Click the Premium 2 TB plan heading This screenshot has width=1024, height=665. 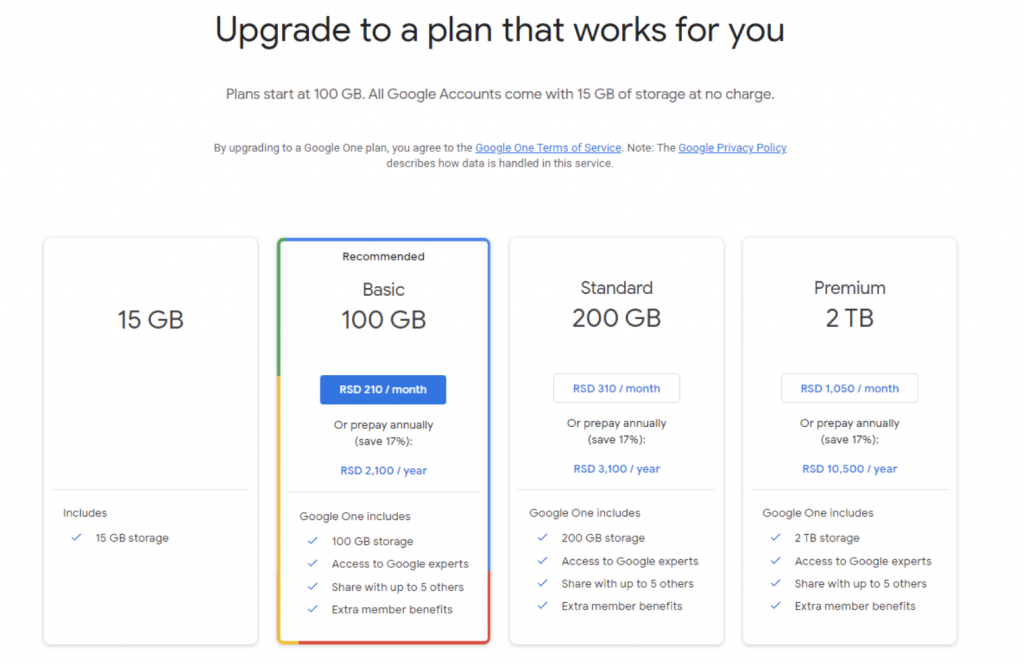tap(849, 303)
